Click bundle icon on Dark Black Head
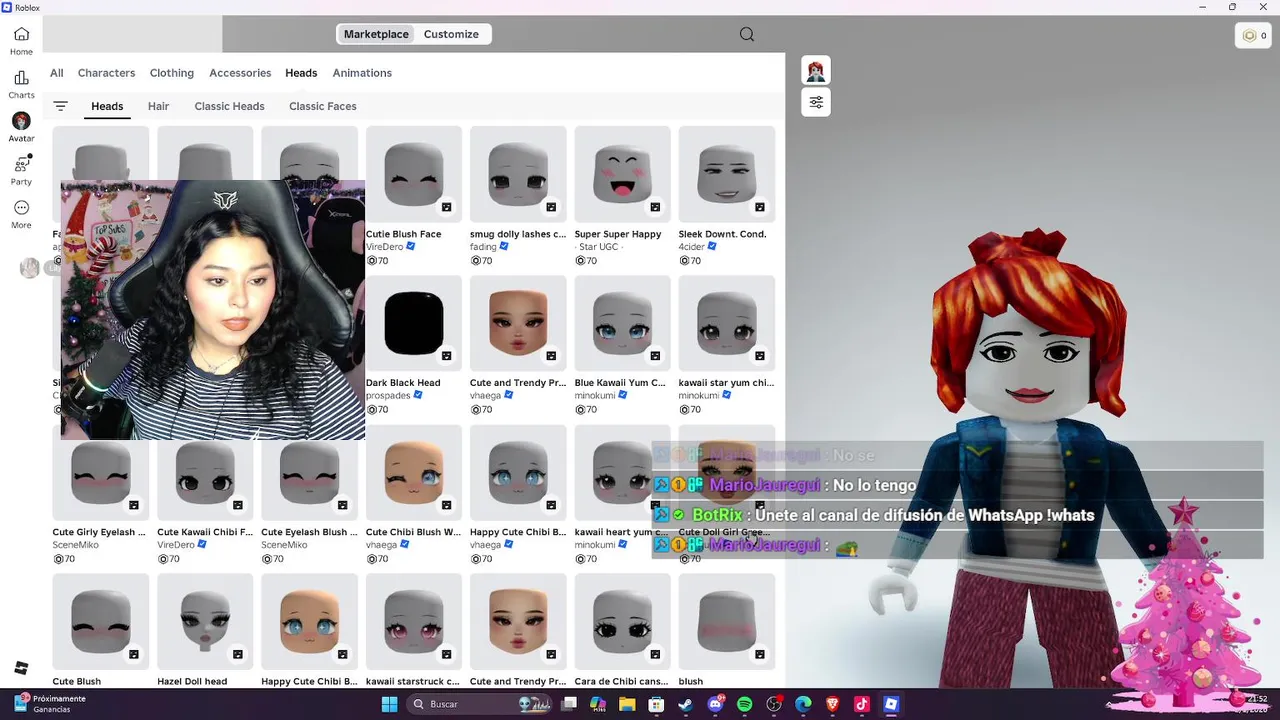Screen dimensions: 1280x720 point(446,356)
